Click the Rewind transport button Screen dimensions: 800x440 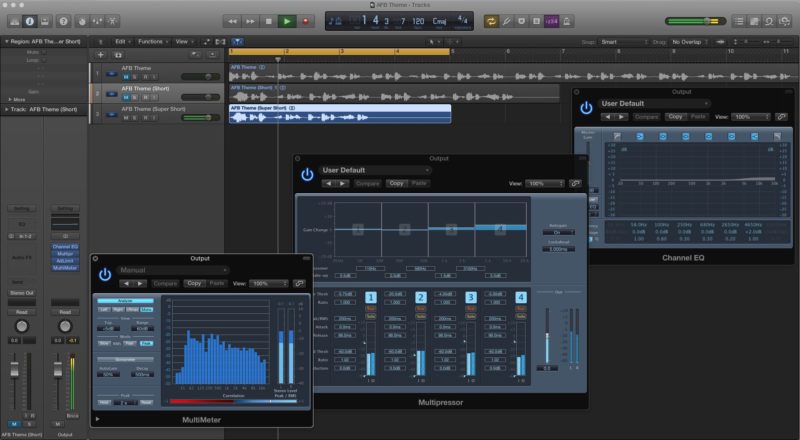click(x=232, y=21)
